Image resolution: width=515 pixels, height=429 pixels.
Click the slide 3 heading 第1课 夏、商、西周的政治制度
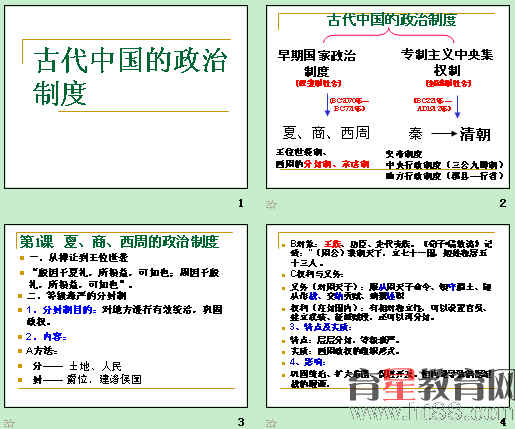click(x=119, y=242)
